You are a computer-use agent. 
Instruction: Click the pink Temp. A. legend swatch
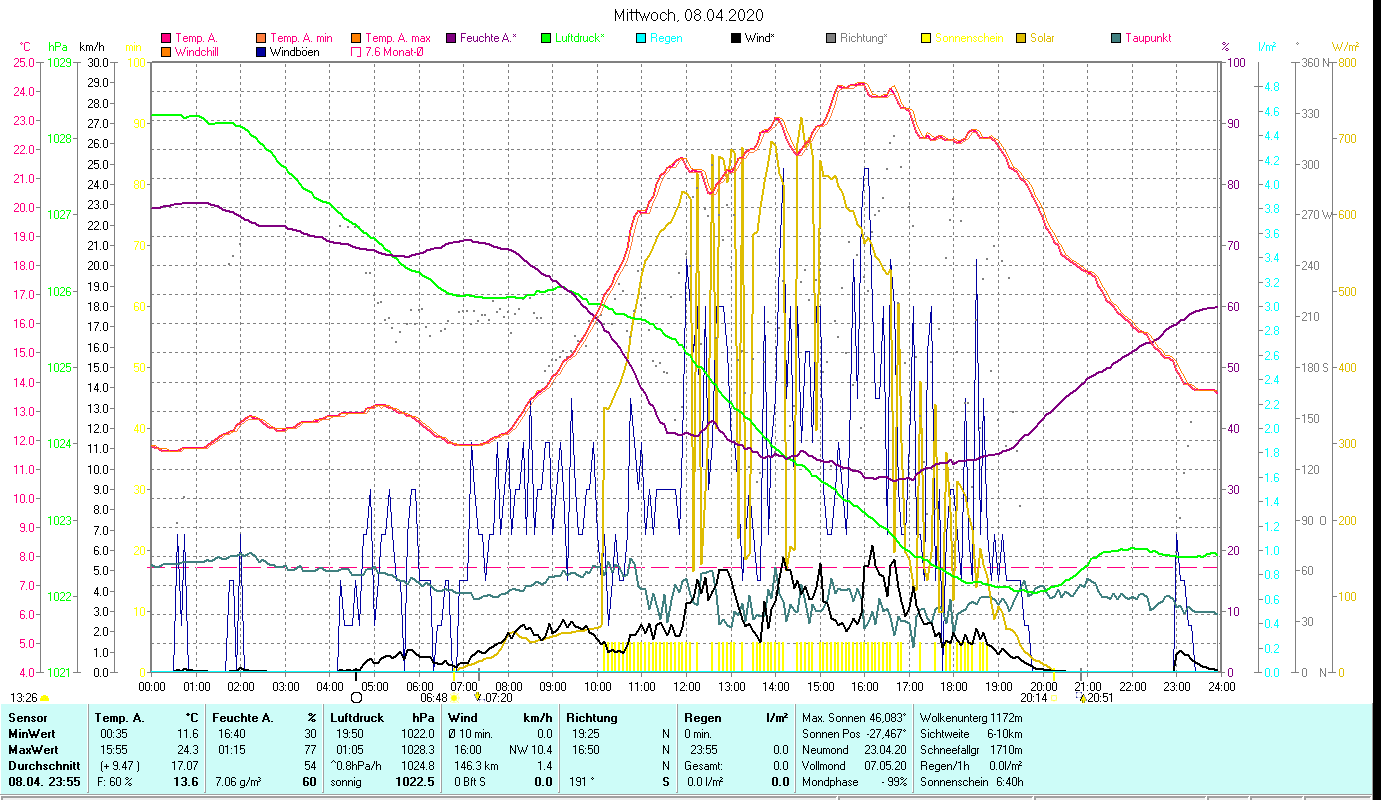click(x=166, y=39)
